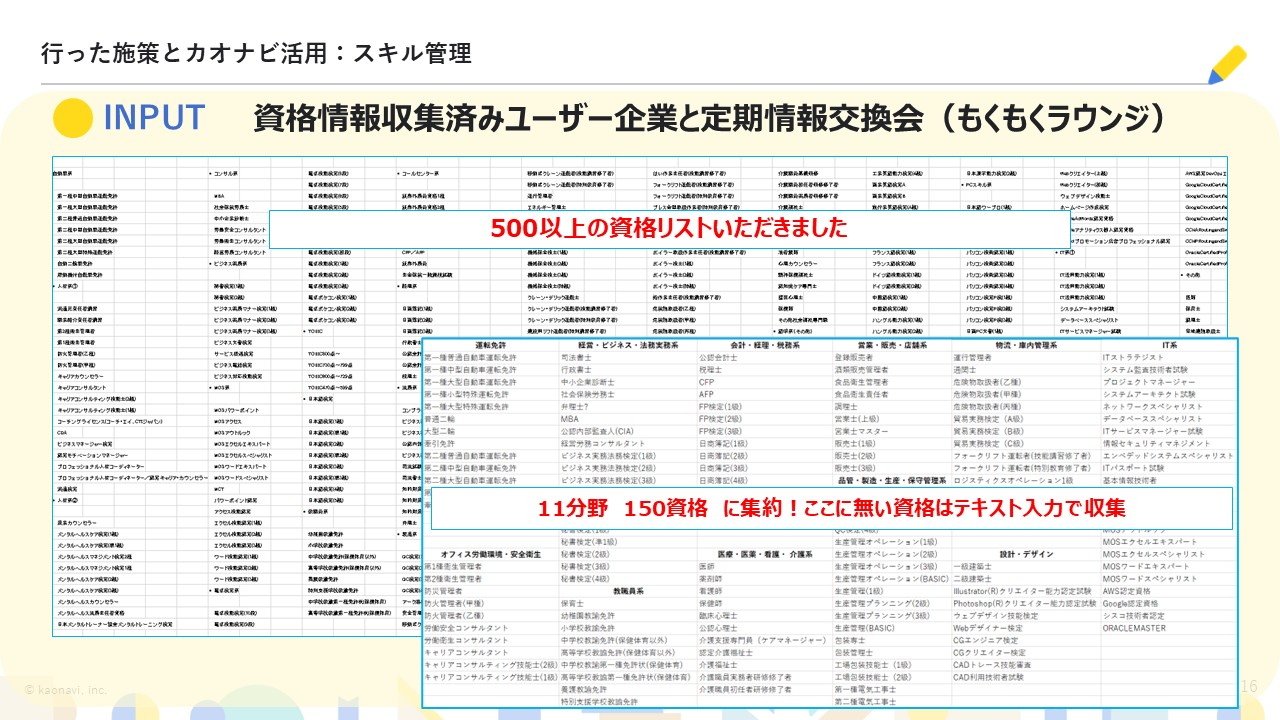Click the INPUT heading text
Image resolution: width=1280 pixels, height=720 pixels.
tap(154, 118)
